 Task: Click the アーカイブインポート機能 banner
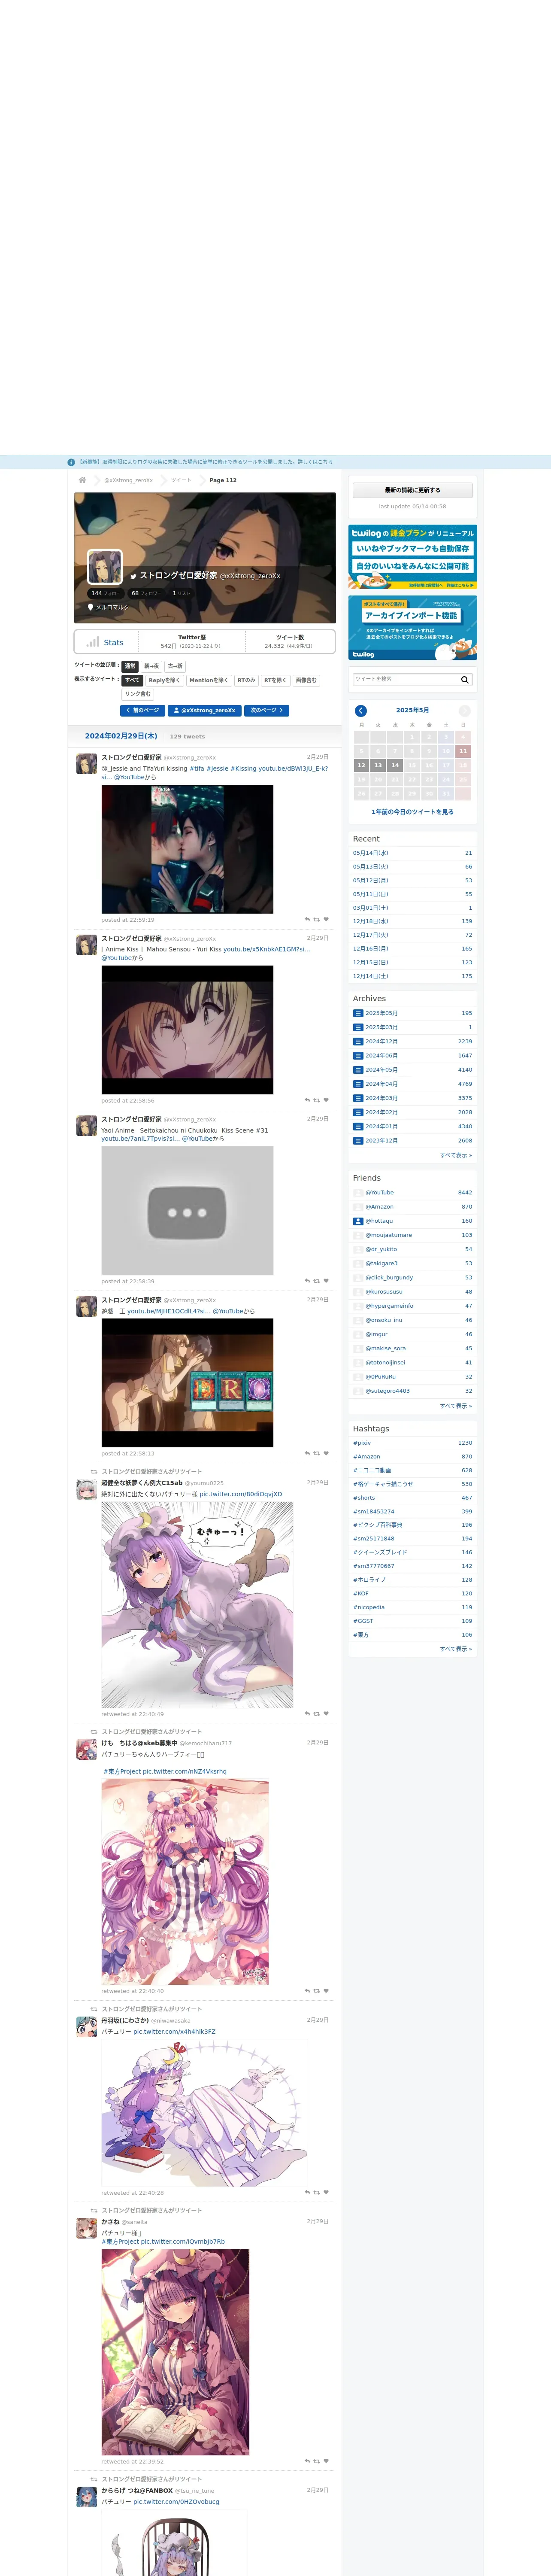[x=412, y=628]
